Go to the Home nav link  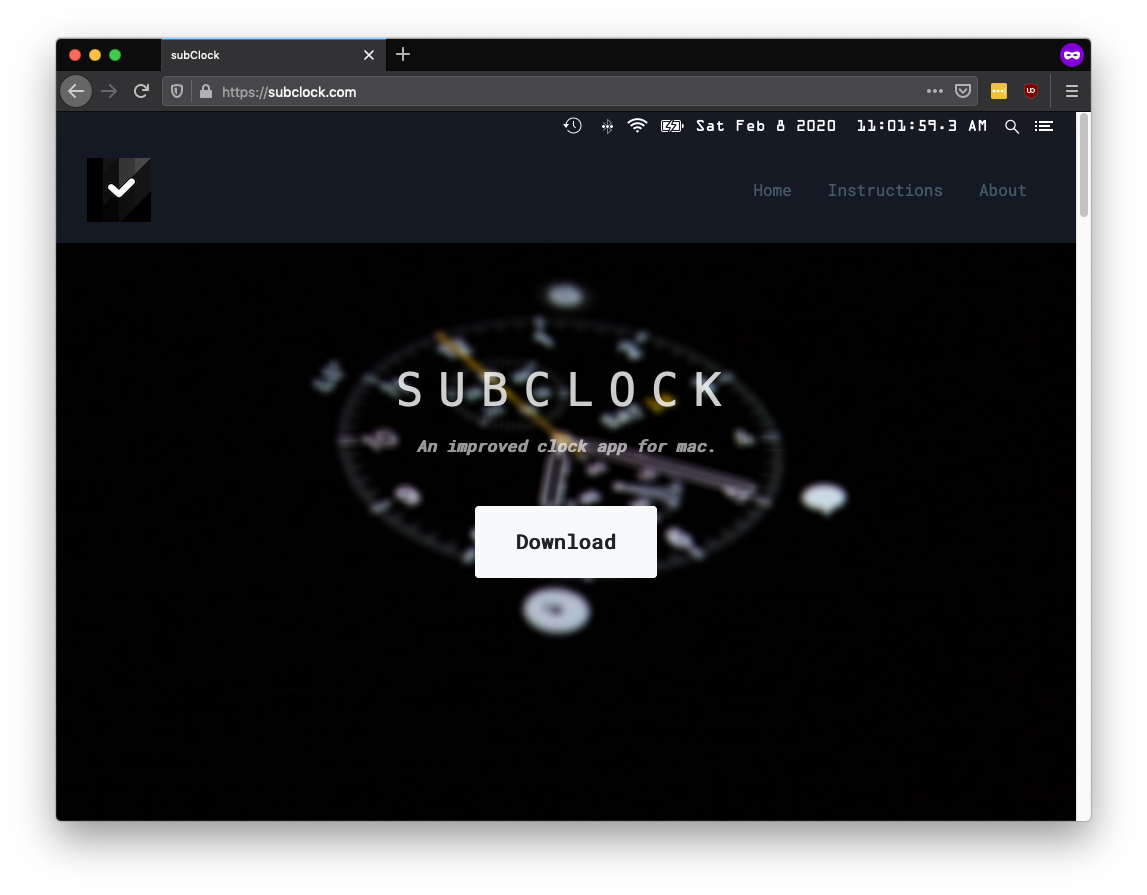[772, 190]
